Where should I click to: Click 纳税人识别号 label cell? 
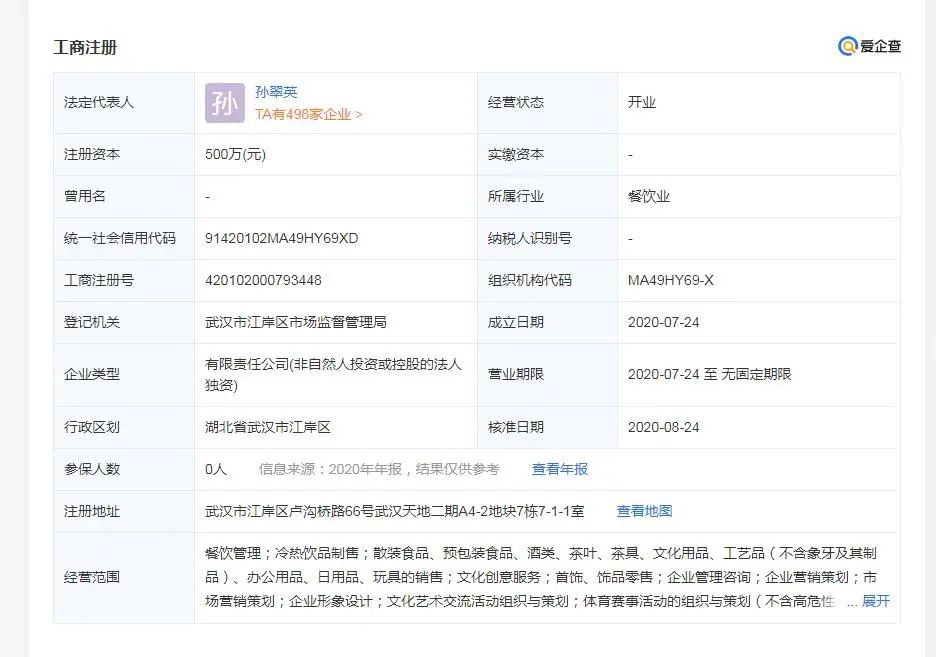click(547, 238)
